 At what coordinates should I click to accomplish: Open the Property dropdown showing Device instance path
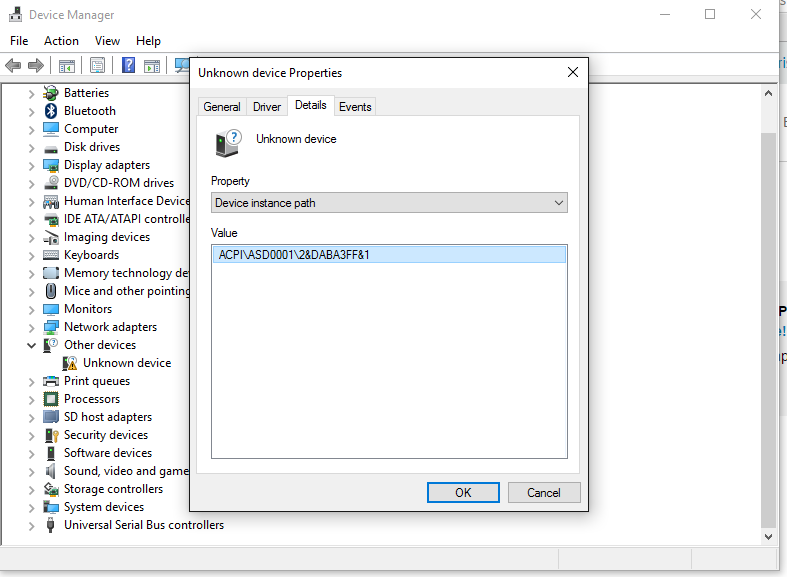tap(389, 203)
